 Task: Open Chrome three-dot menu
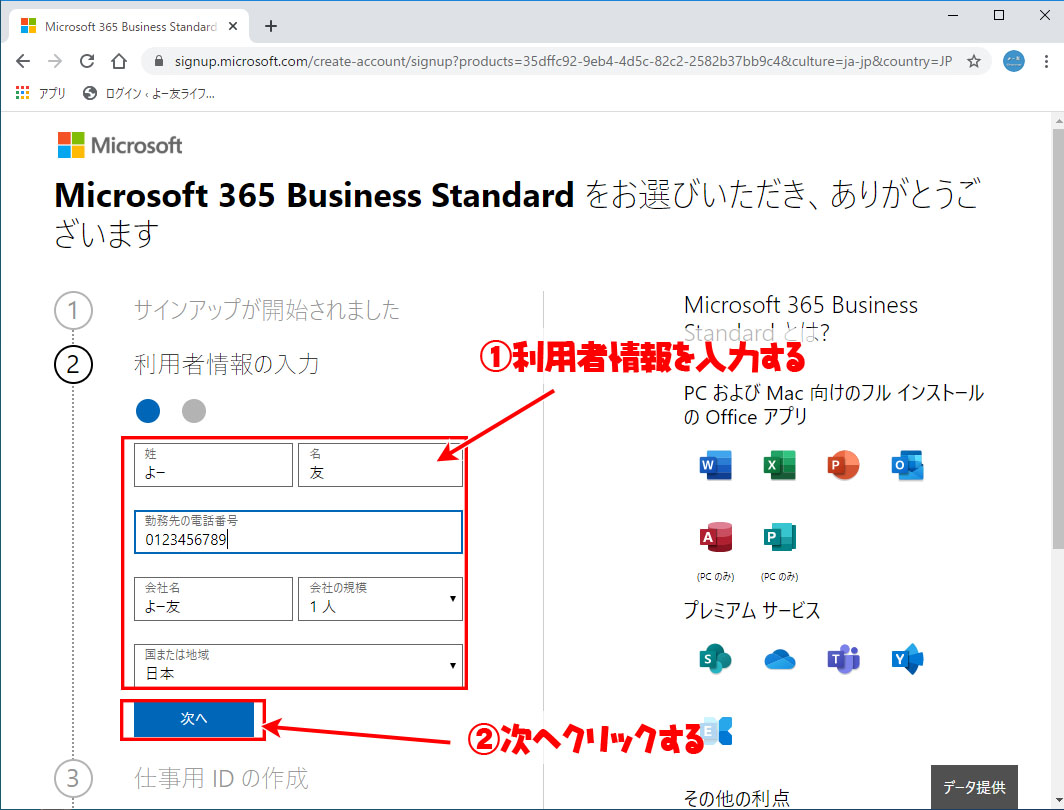click(x=1046, y=61)
